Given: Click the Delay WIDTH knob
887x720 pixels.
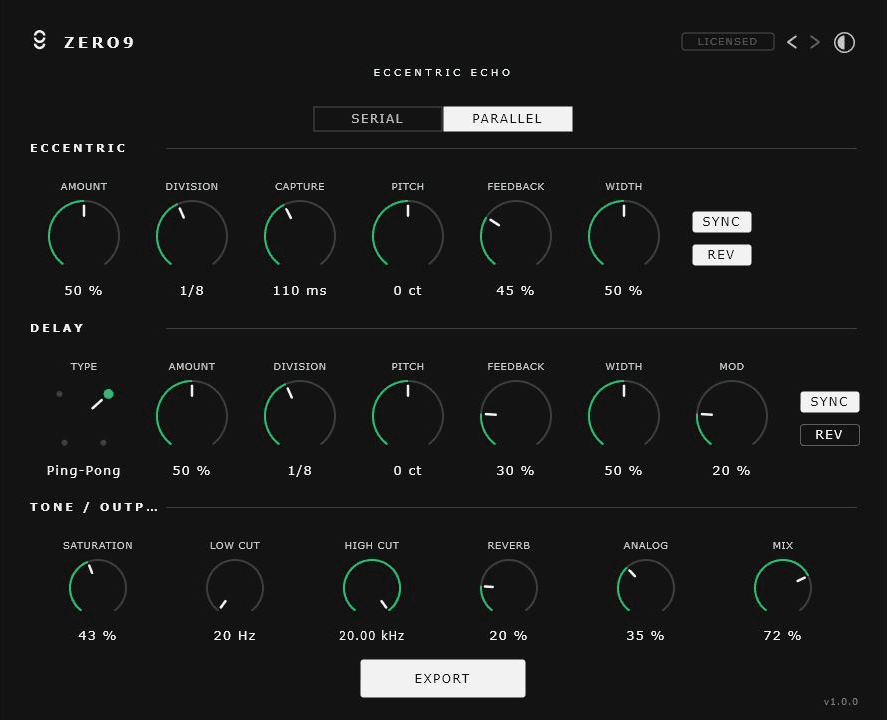Looking at the screenshot, I should click(624, 415).
